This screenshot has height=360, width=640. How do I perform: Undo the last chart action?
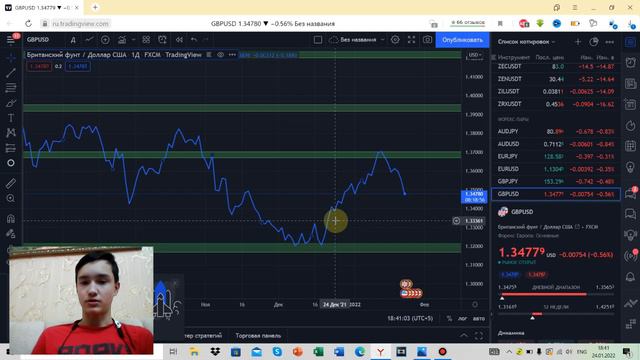click(x=194, y=40)
